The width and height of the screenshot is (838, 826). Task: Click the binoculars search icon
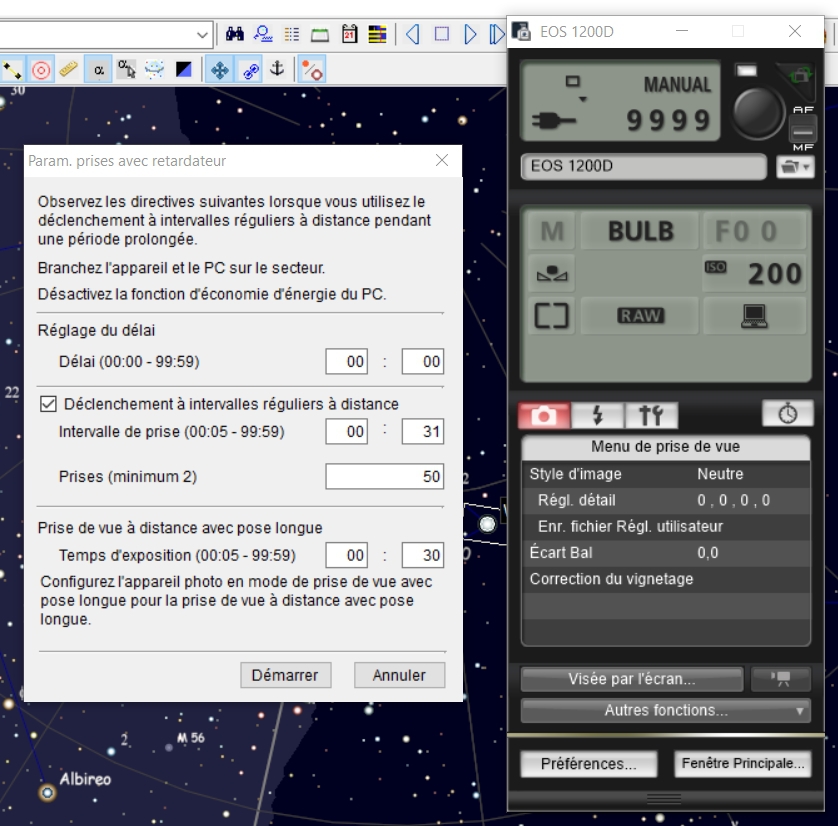235,34
